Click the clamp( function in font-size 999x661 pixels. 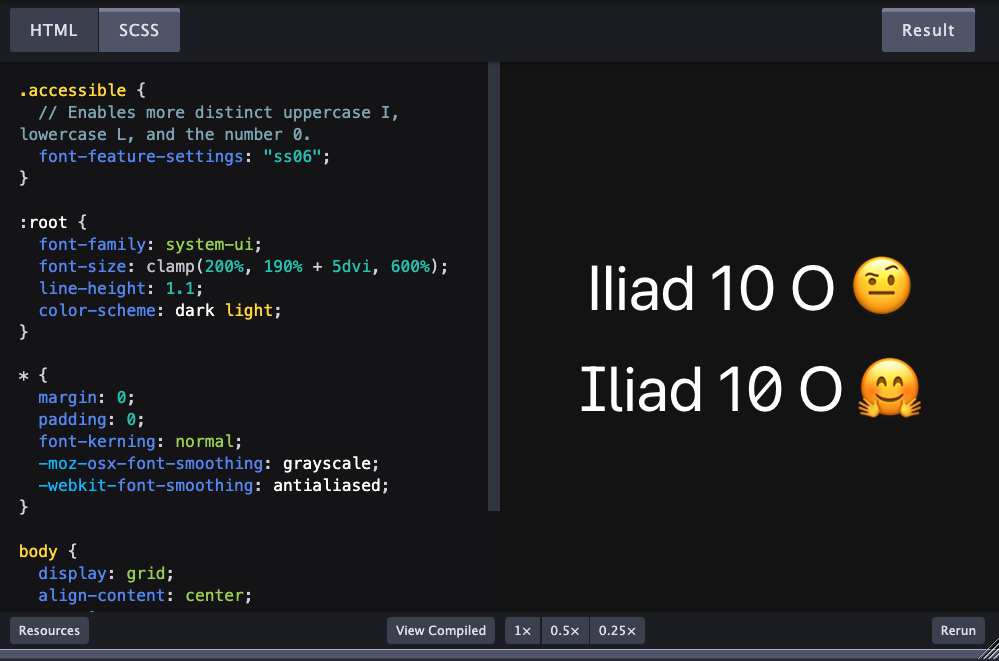tap(175, 266)
